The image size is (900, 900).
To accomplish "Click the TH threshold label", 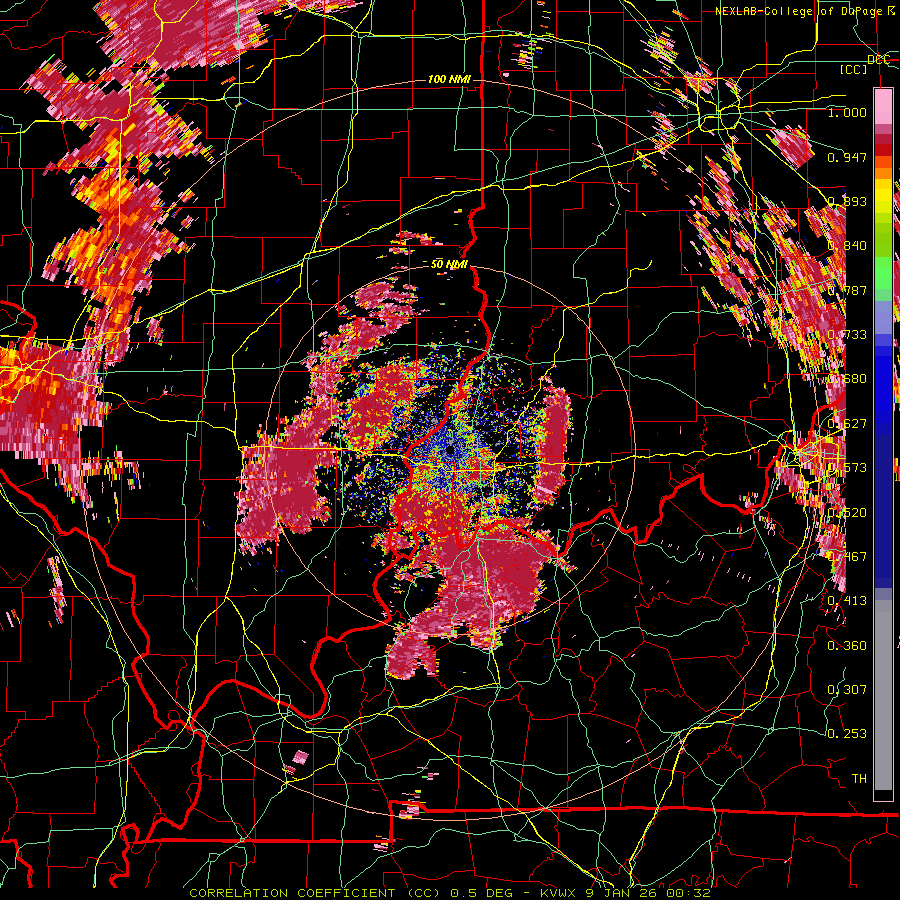I will (859, 779).
